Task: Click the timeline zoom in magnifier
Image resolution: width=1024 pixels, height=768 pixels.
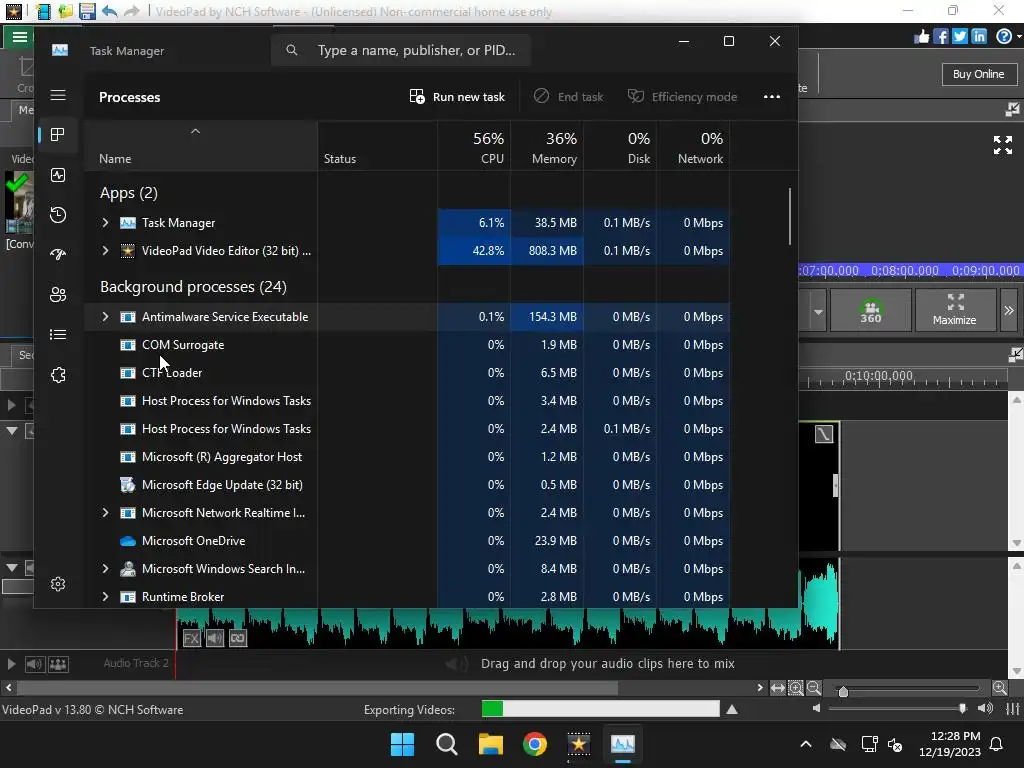Action: click(1000, 688)
